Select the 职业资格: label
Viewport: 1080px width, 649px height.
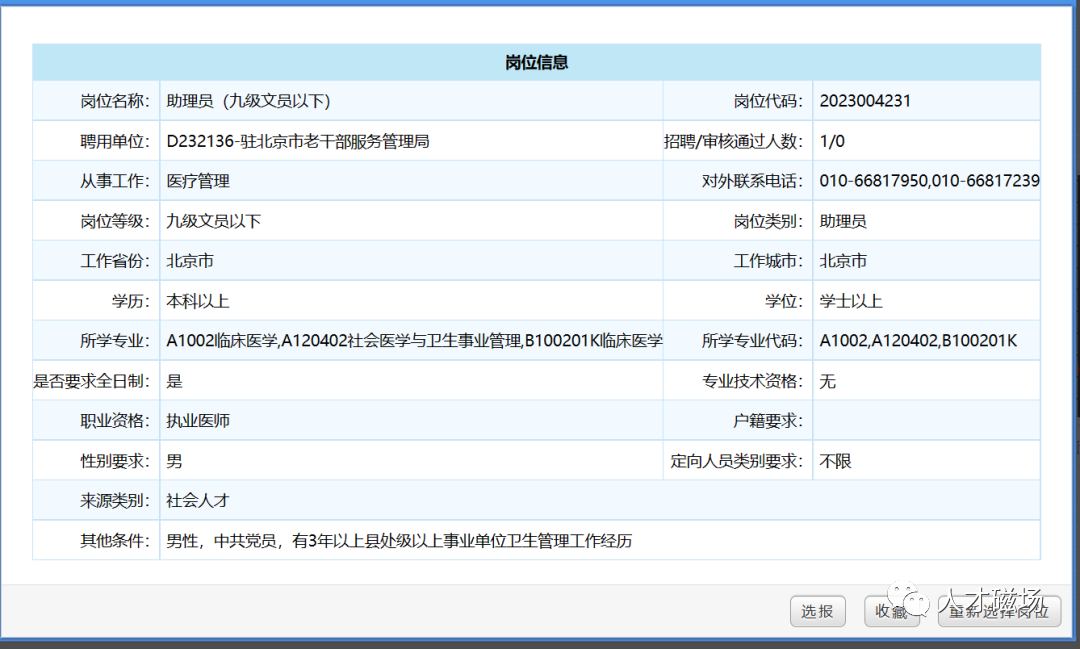pyautogui.click(x=115, y=421)
